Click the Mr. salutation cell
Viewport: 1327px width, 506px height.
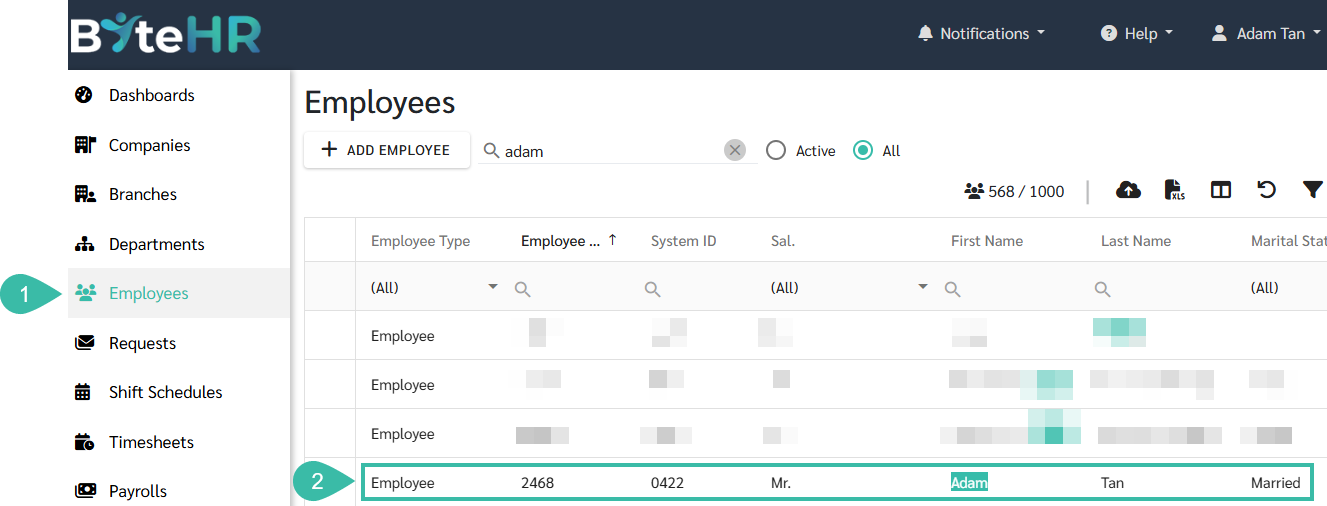coord(781,483)
